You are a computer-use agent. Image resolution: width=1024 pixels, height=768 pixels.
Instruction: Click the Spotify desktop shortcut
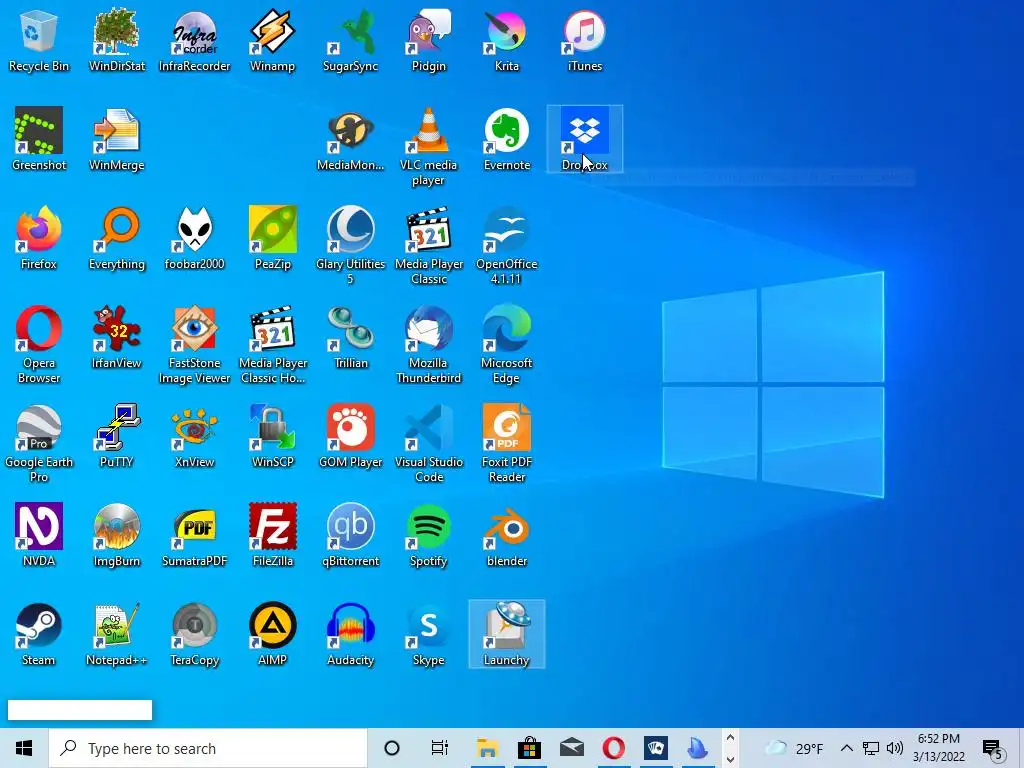click(x=428, y=536)
